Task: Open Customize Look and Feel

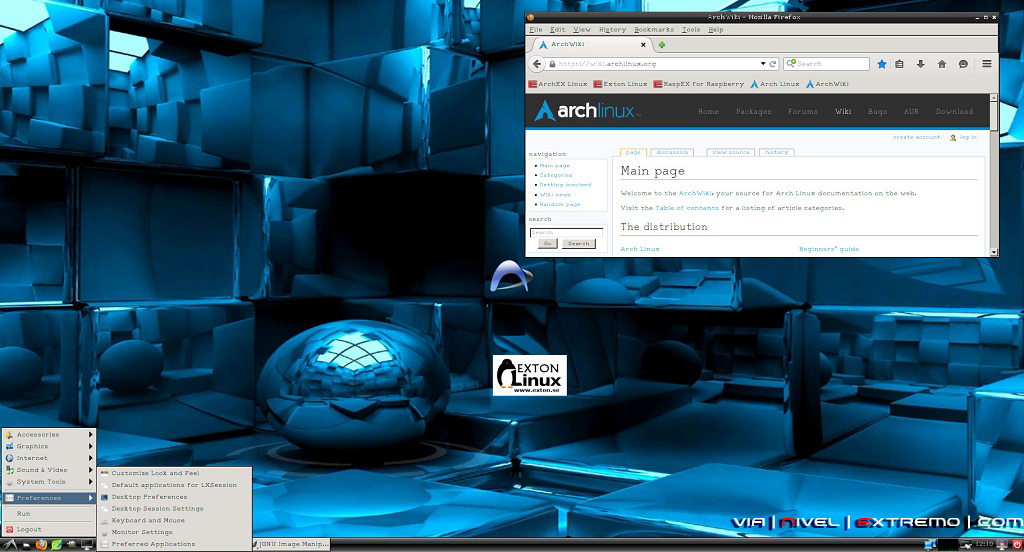Action: click(174, 473)
